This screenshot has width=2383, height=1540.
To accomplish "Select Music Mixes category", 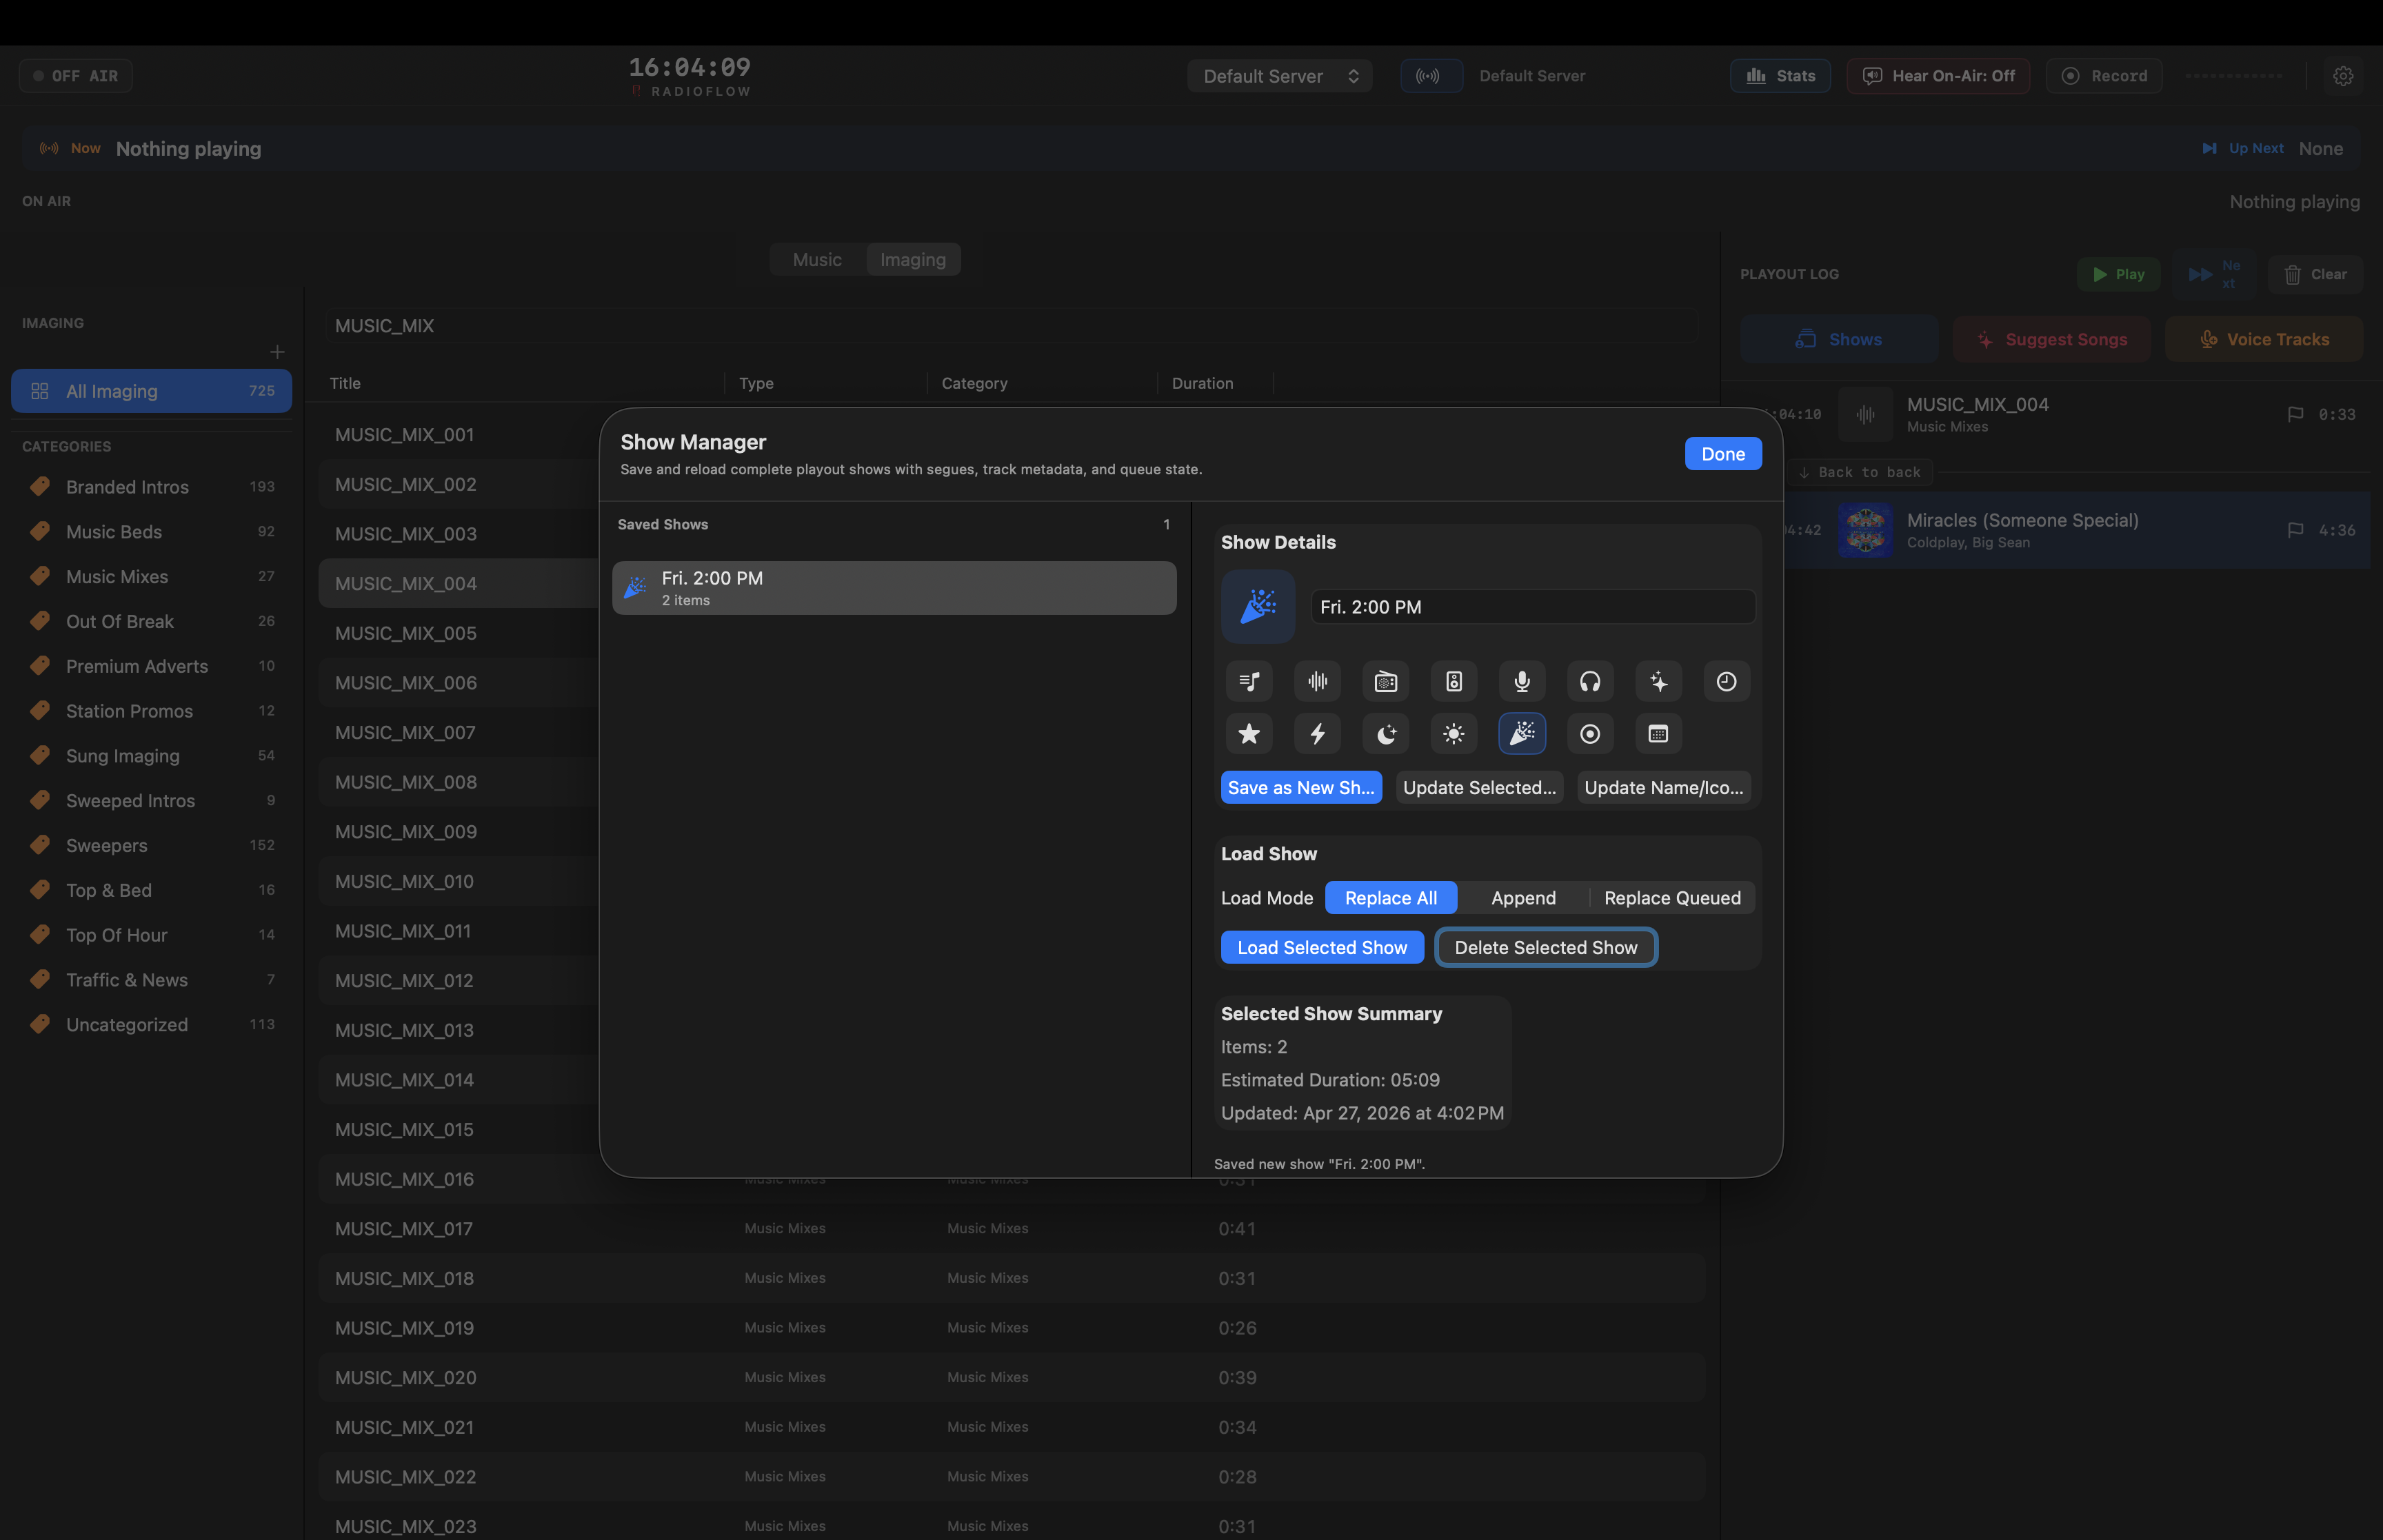I will click(x=151, y=577).
